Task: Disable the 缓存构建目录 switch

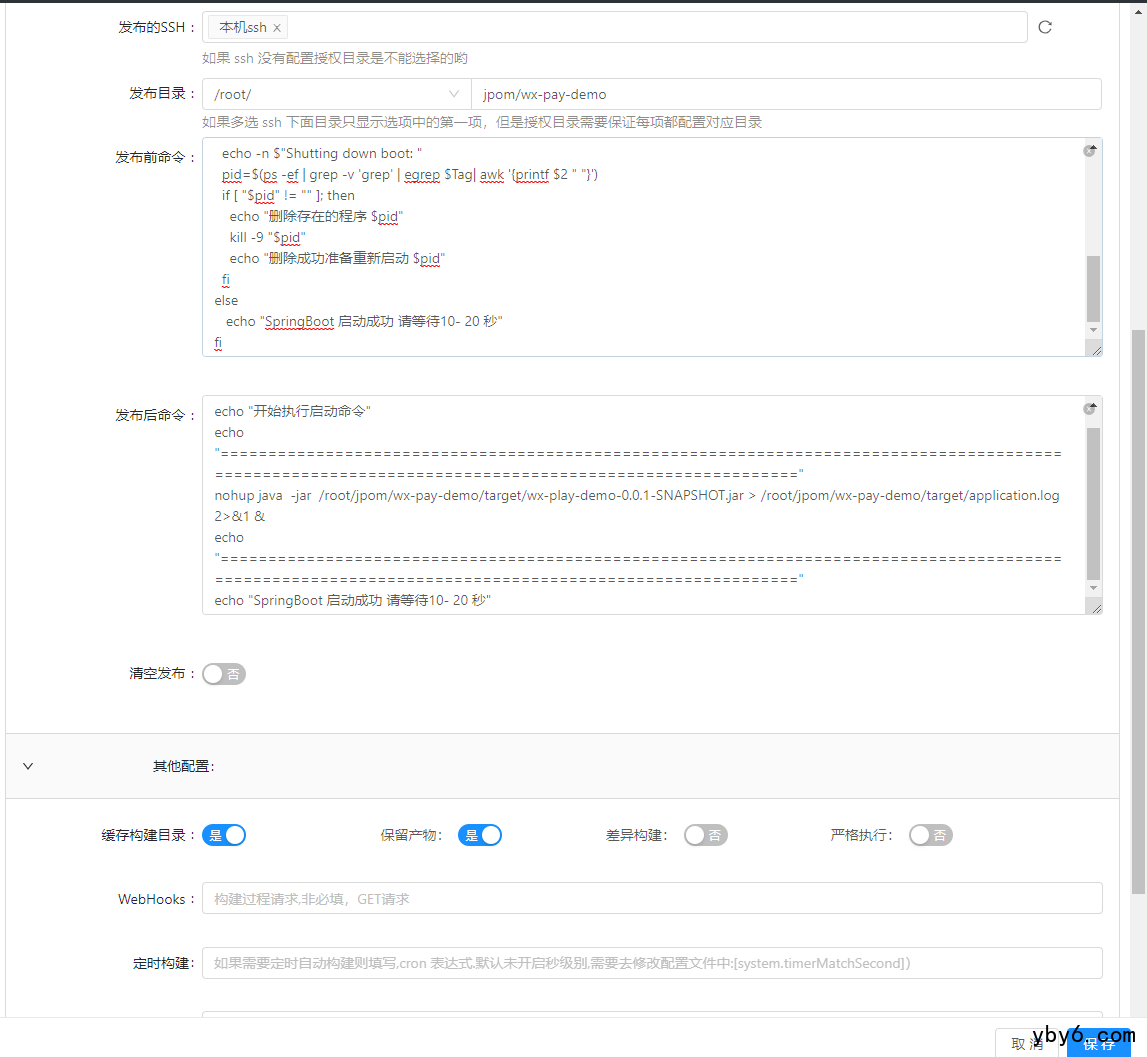Action: coord(224,835)
